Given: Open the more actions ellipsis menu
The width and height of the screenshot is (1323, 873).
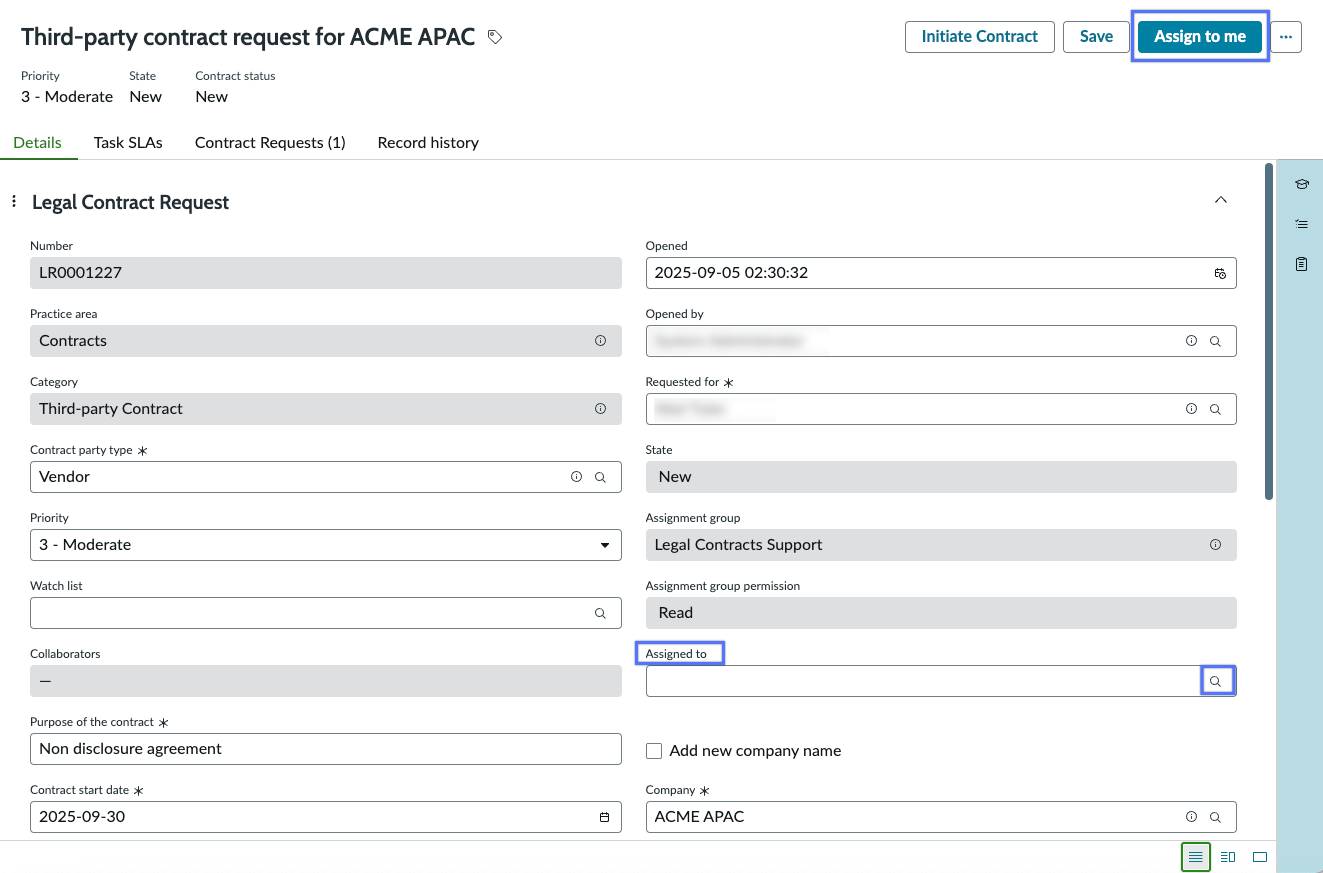Looking at the screenshot, I should [x=1286, y=37].
